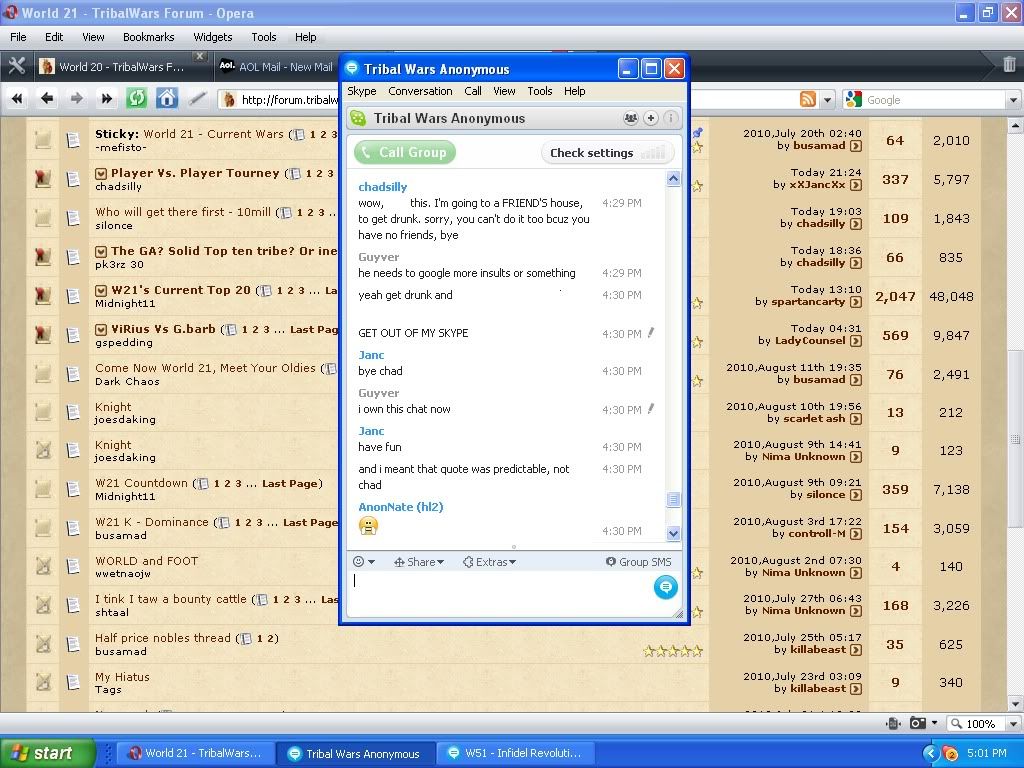Open the emoticon picker dropdown in Skype
1024x768 pixels.
pos(364,562)
